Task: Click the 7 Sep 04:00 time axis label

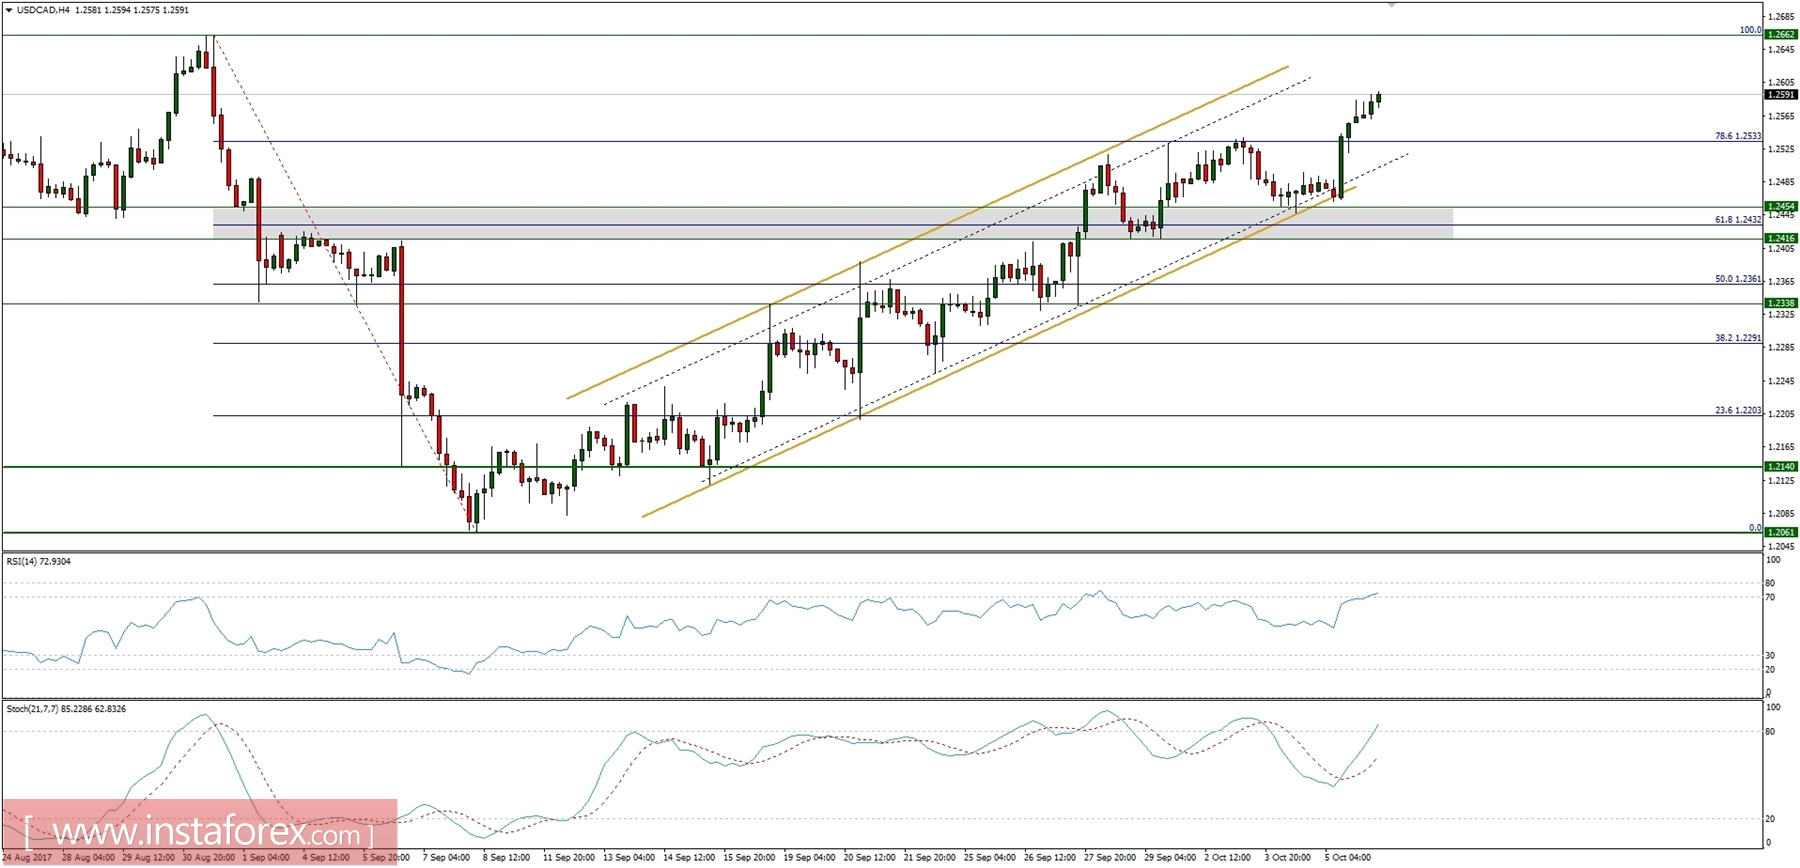Action: click(x=446, y=858)
